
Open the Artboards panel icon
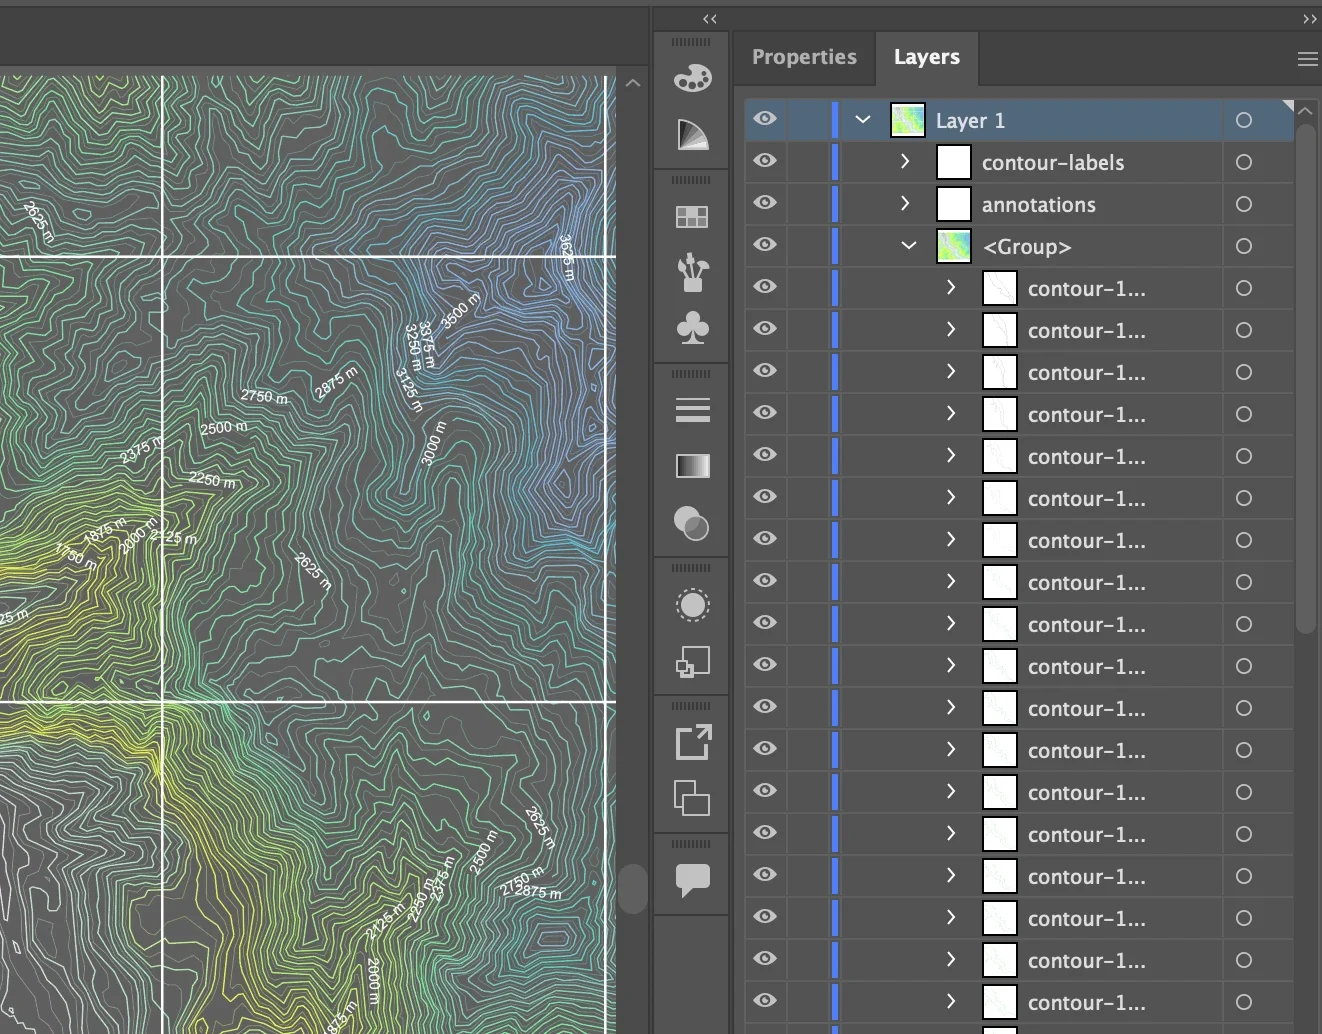click(692, 799)
